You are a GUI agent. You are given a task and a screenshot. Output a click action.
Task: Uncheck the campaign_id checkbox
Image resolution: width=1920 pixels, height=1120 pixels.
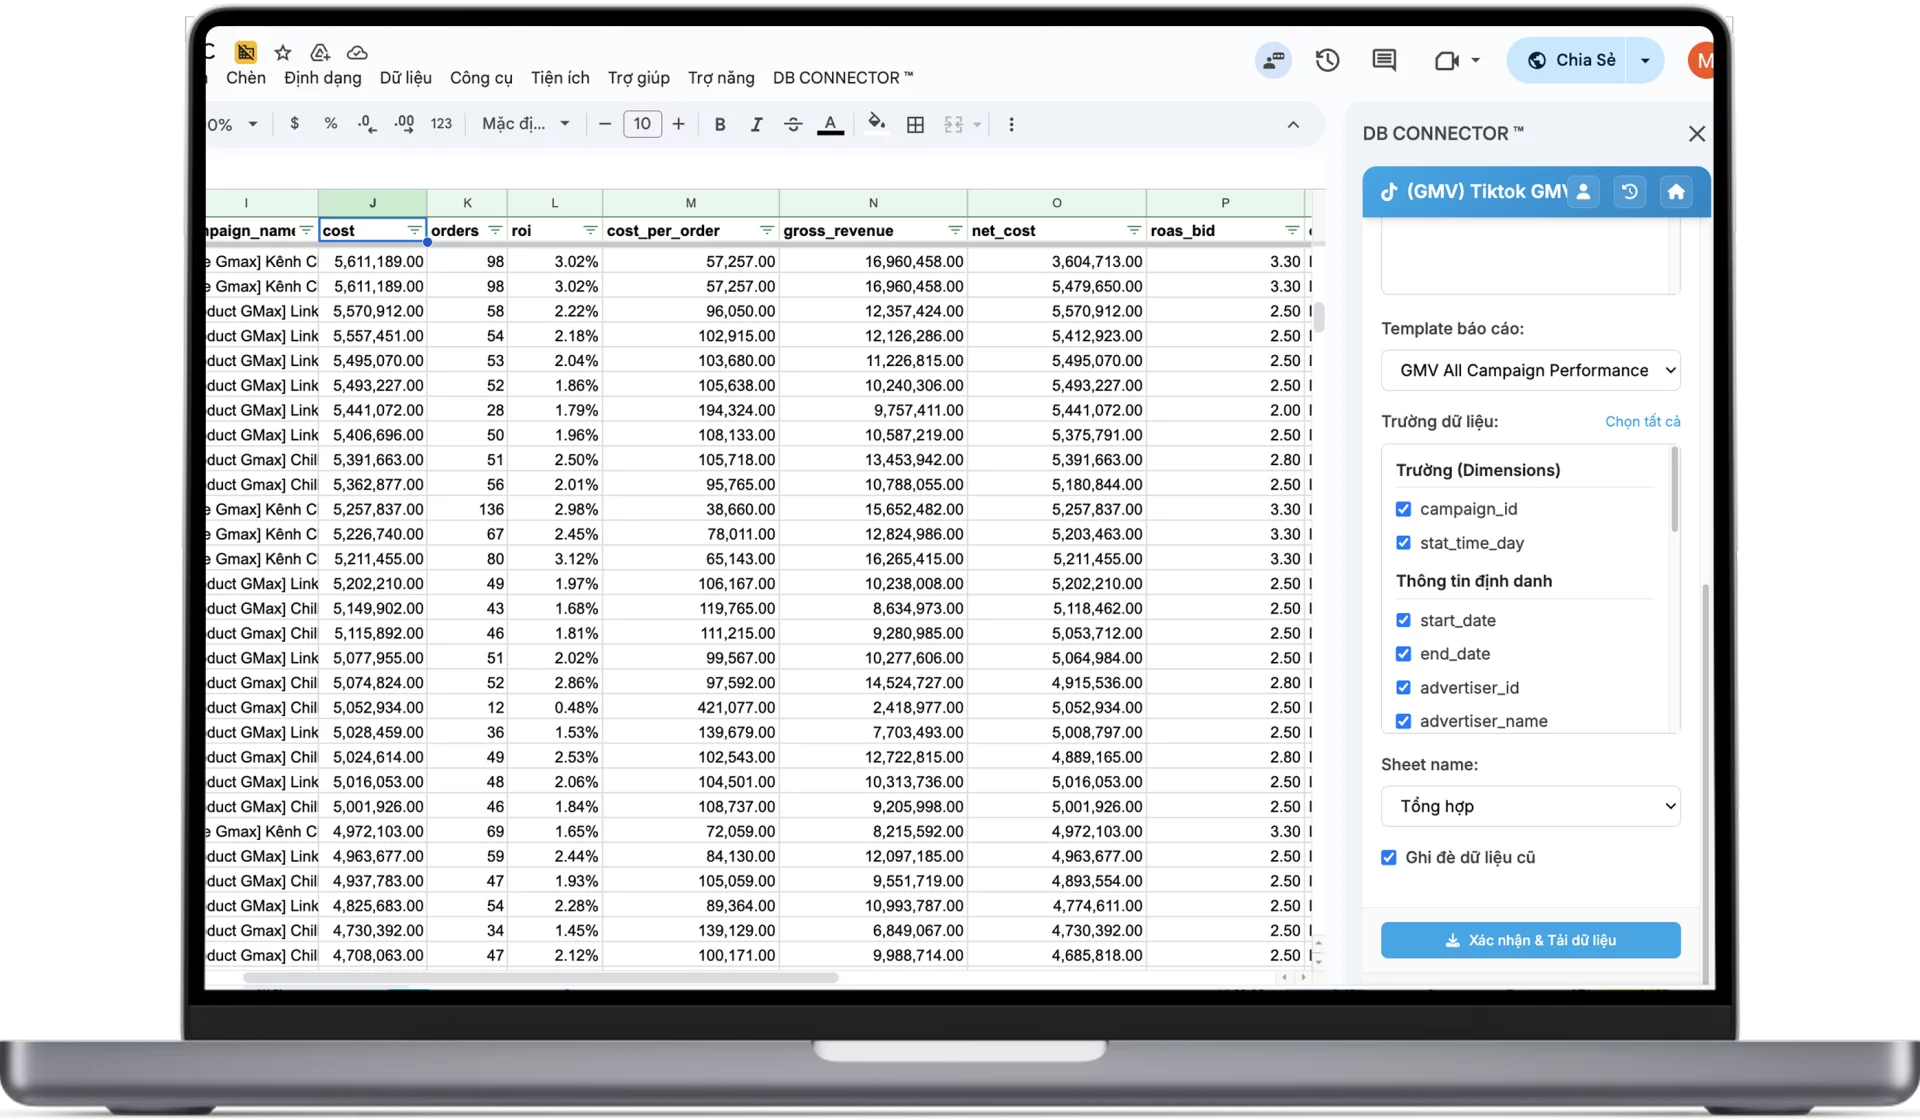[x=1403, y=509]
